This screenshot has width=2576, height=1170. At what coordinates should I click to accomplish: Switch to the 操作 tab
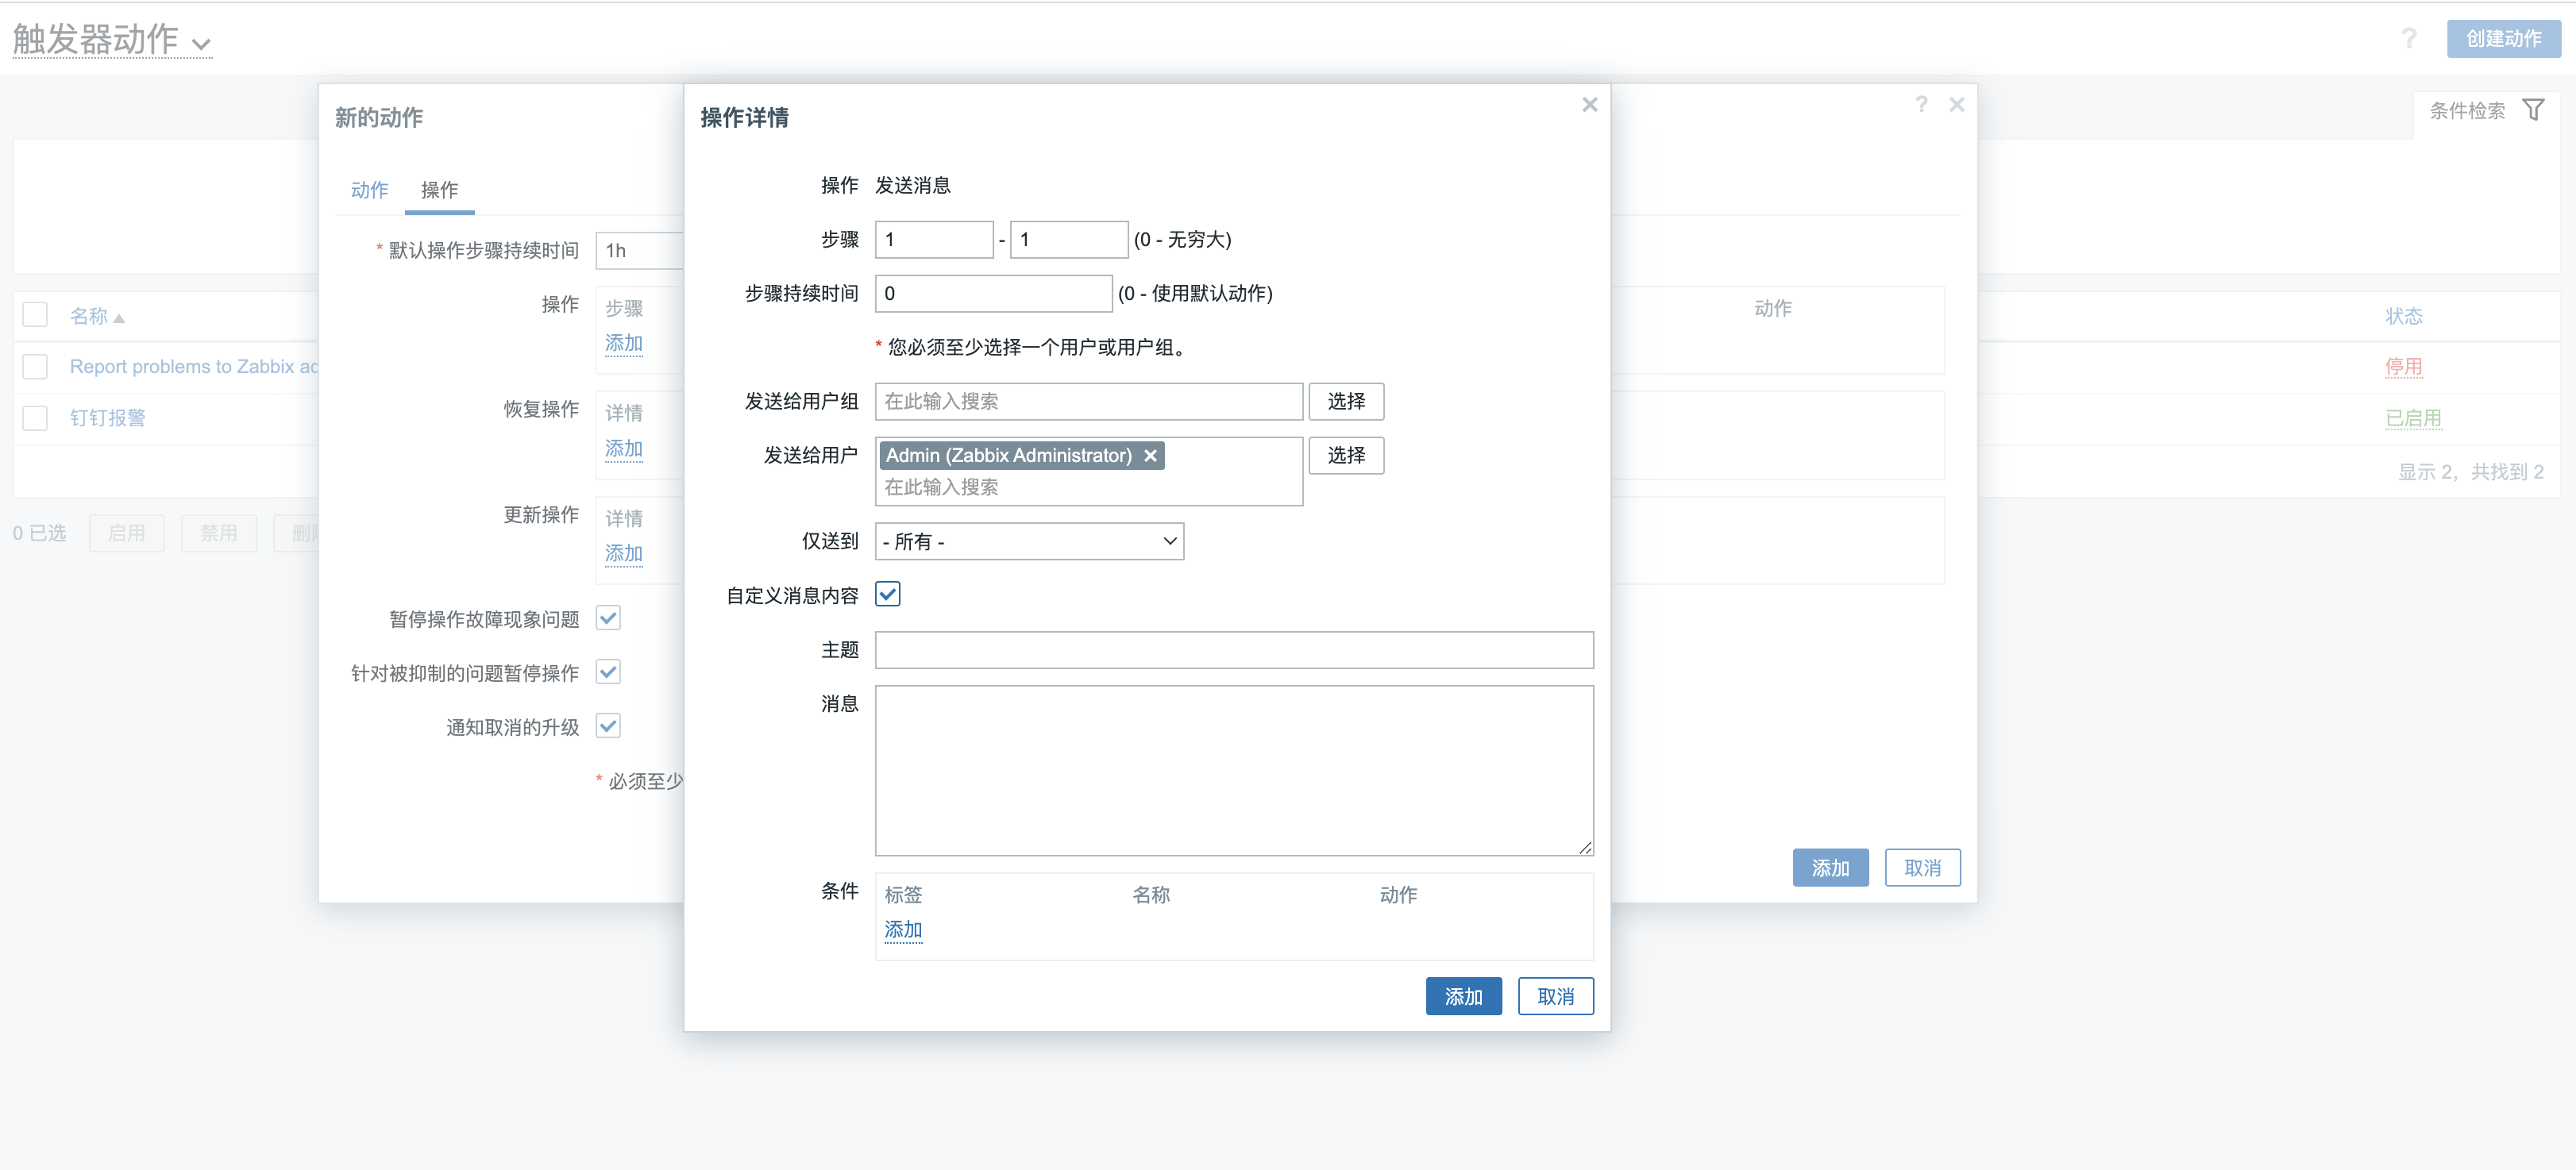pos(439,190)
